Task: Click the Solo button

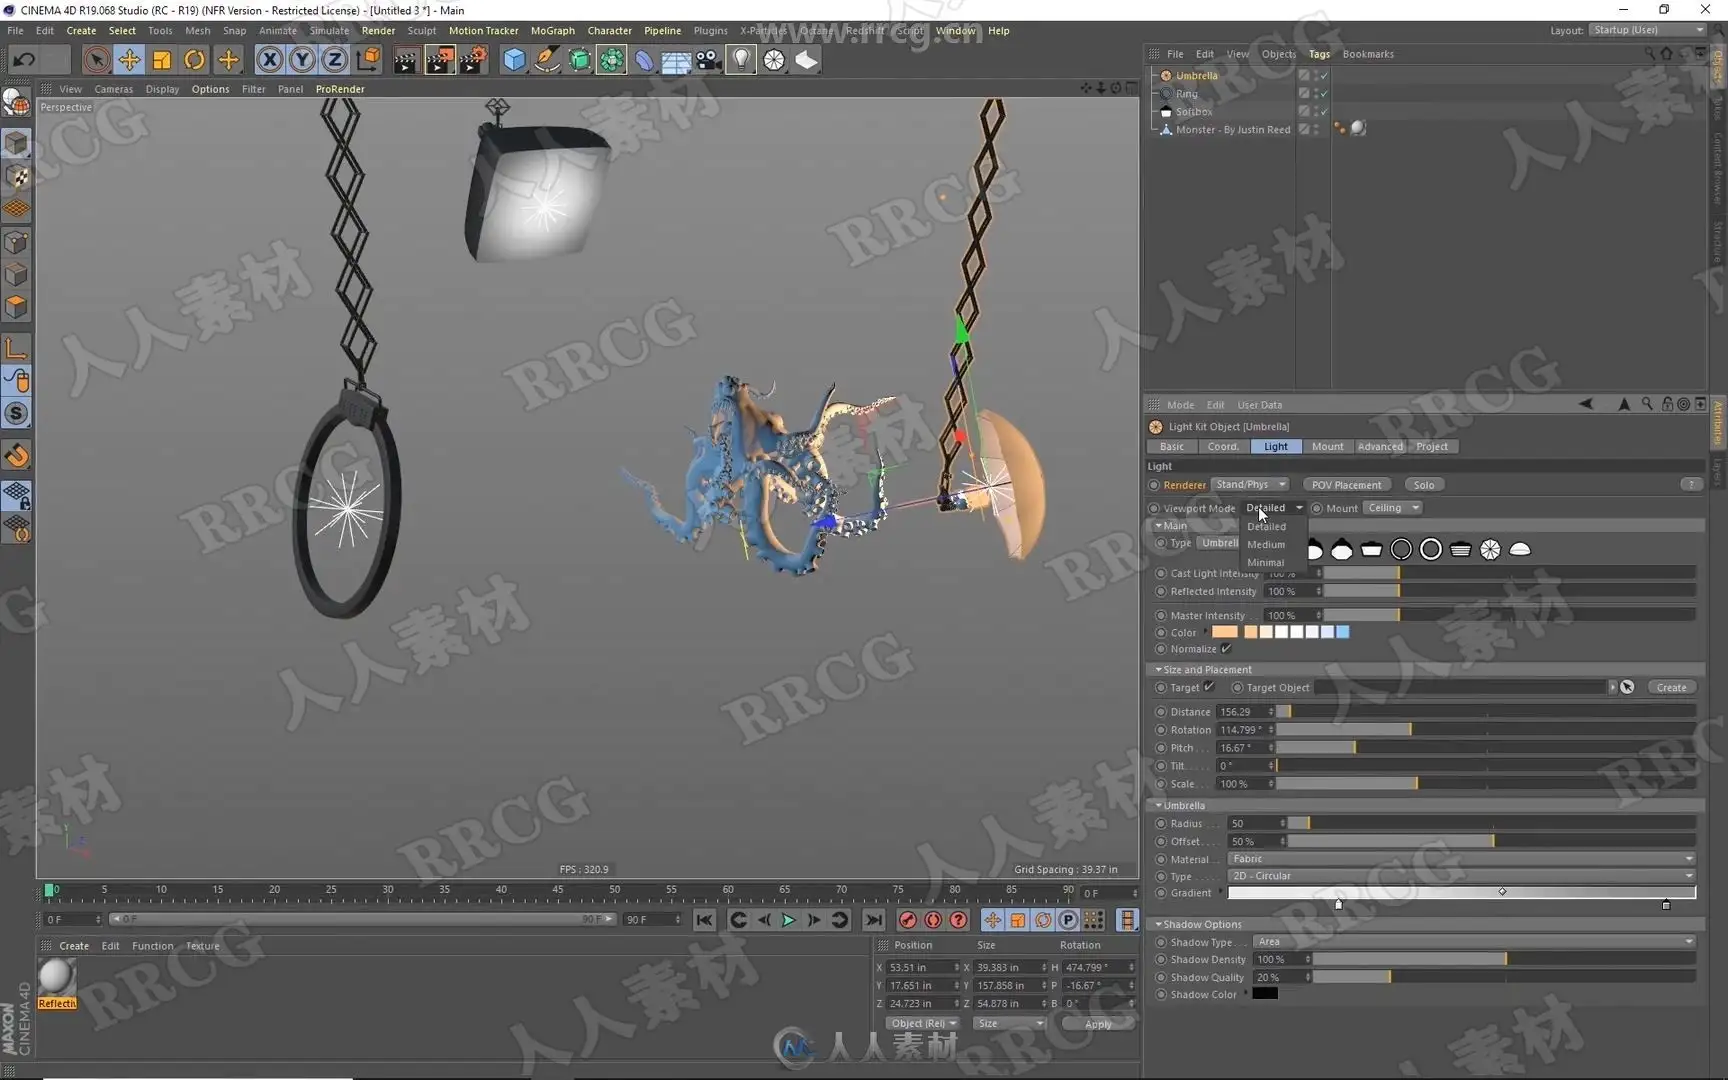Action: [x=1424, y=485]
